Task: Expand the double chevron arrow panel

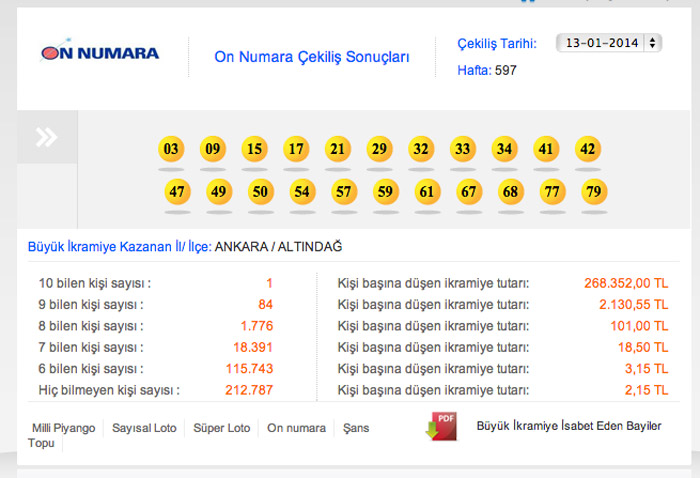Action: pos(47,137)
